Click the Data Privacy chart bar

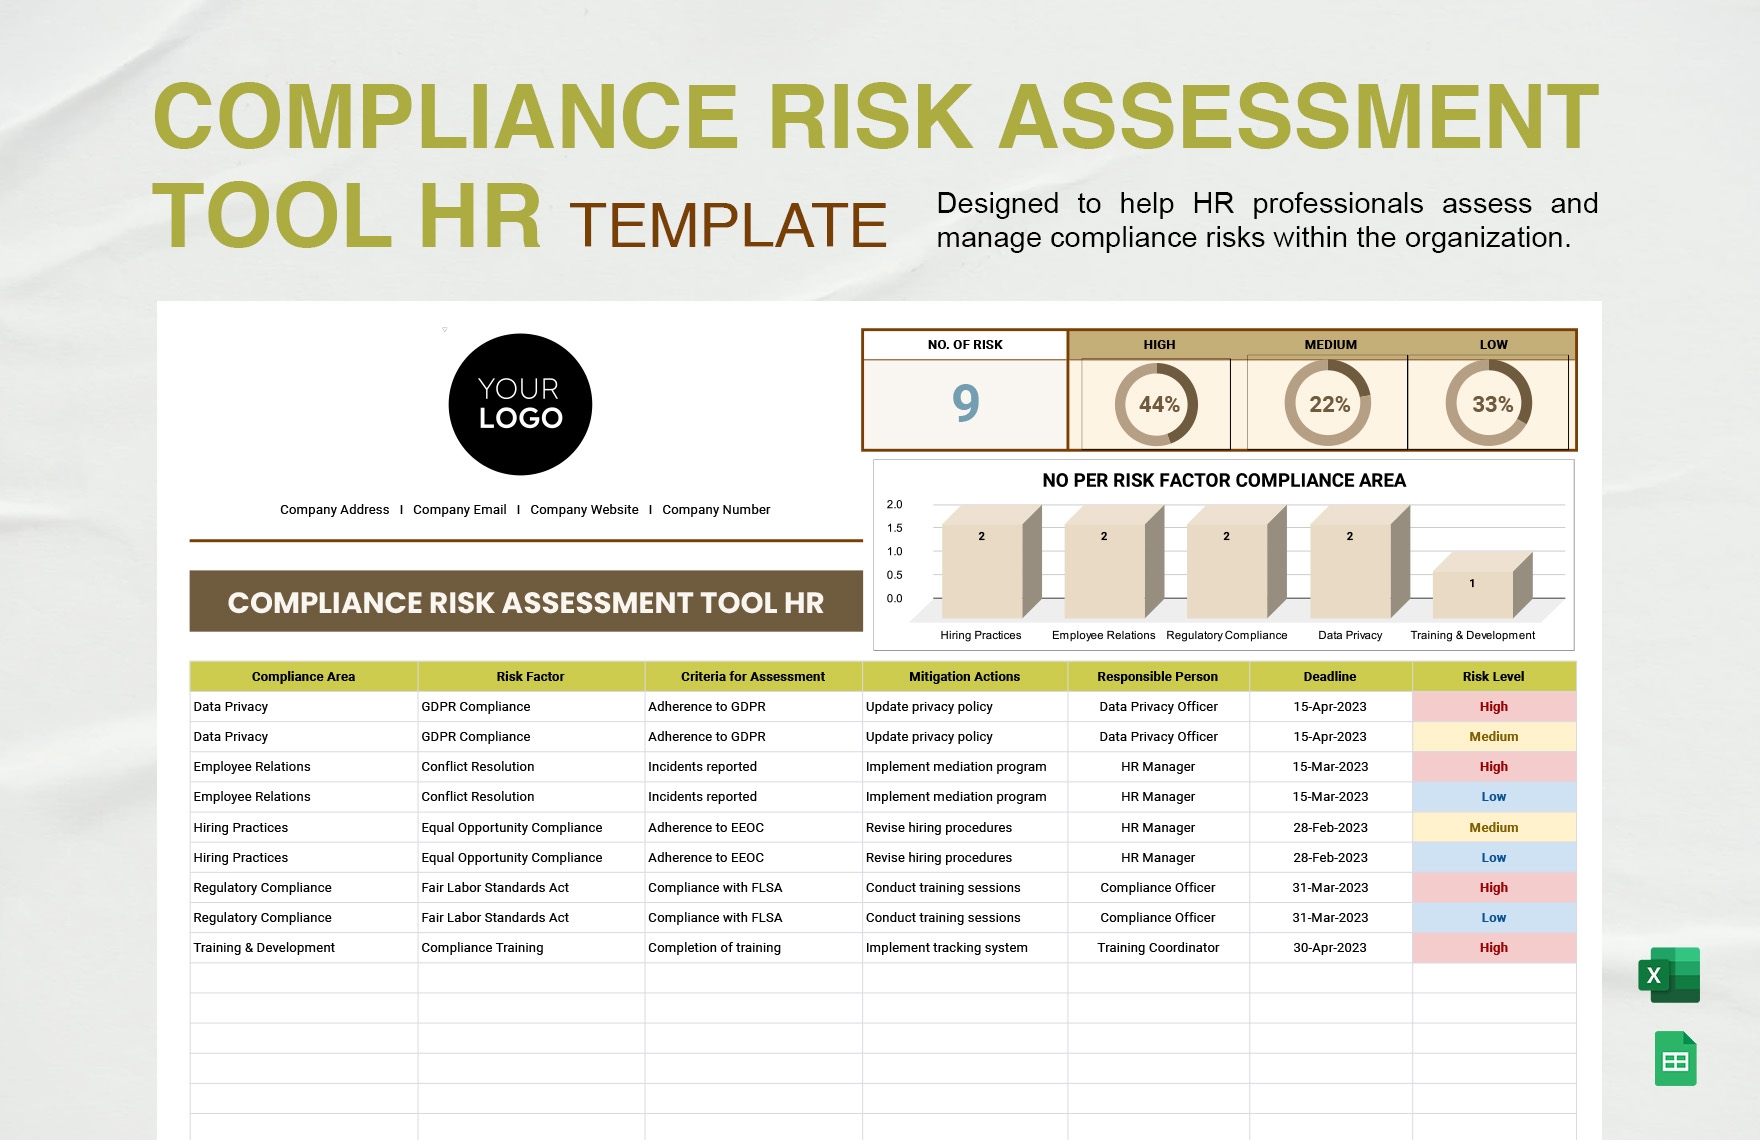click(1359, 563)
